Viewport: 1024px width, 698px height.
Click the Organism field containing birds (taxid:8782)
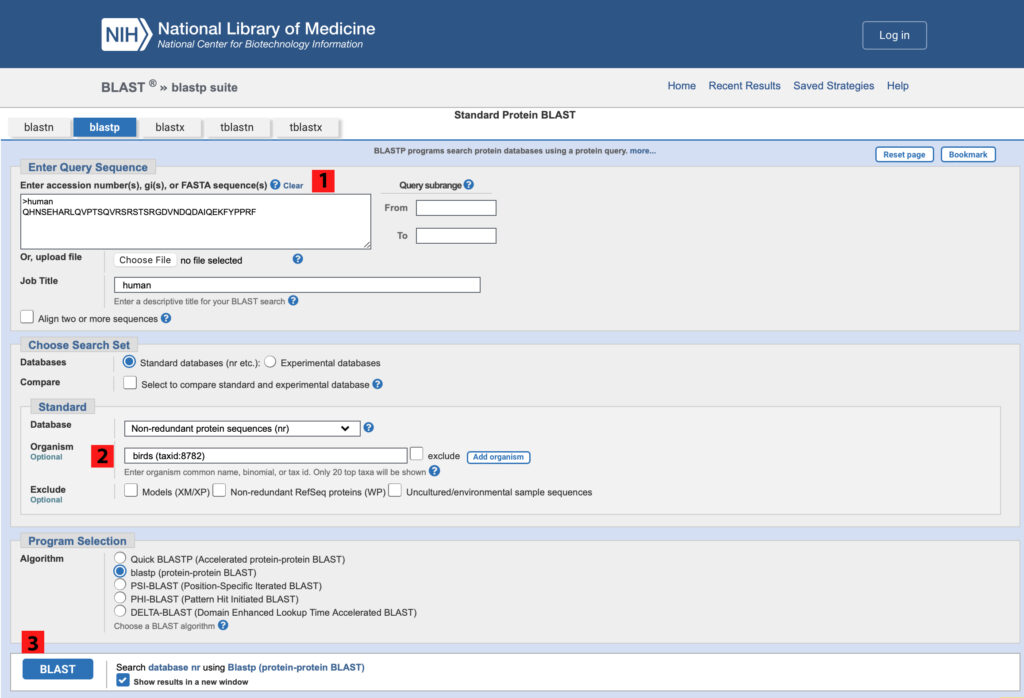(266, 456)
